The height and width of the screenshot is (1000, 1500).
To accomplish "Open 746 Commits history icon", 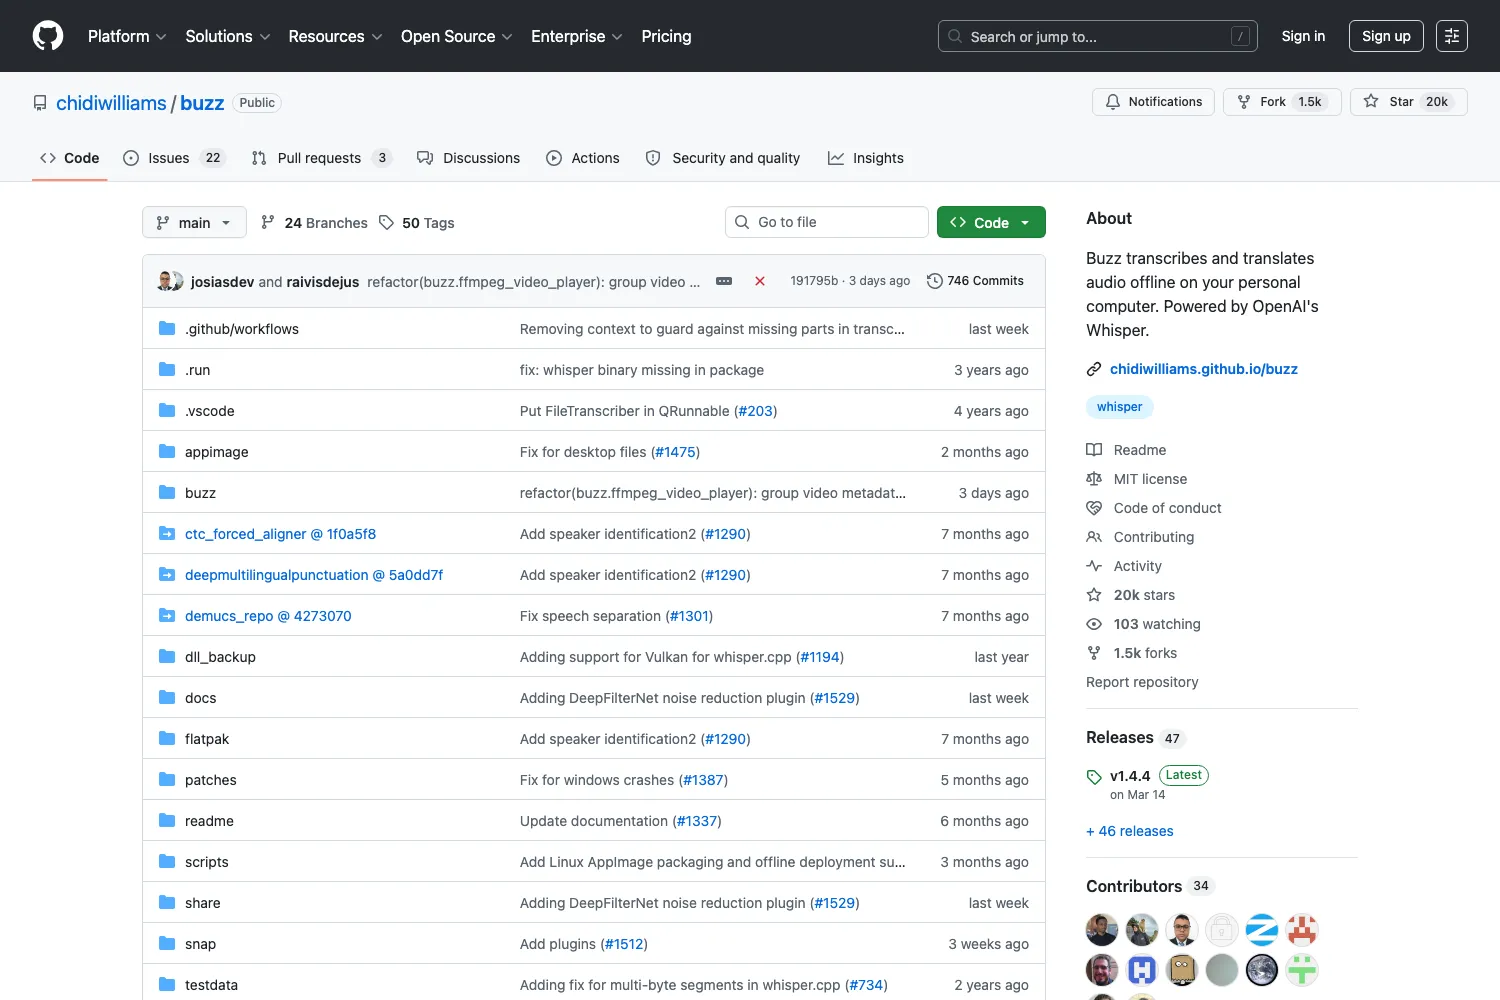I will click(x=935, y=281).
